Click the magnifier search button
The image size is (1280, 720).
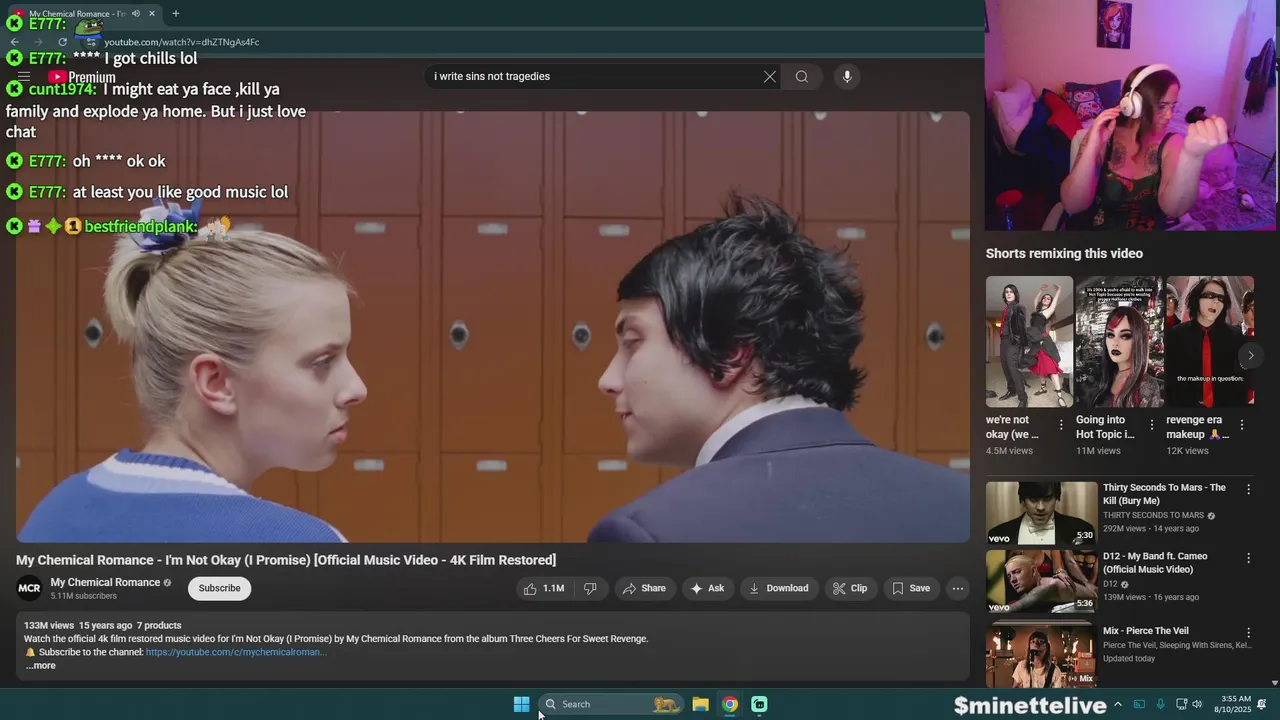point(802,77)
